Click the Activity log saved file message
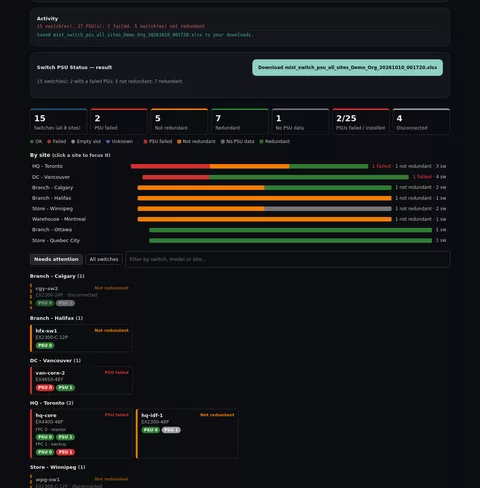This screenshot has height=488, width=480. (145, 35)
